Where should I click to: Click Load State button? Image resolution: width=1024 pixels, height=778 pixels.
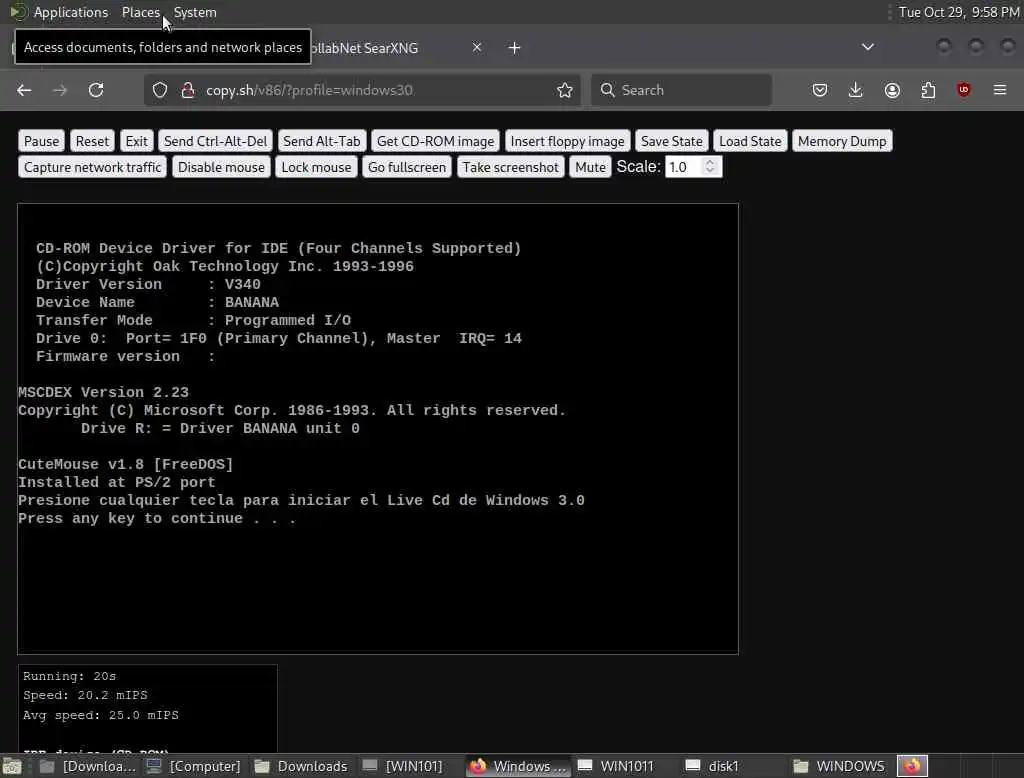pyautogui.click(x=750, y=141)
